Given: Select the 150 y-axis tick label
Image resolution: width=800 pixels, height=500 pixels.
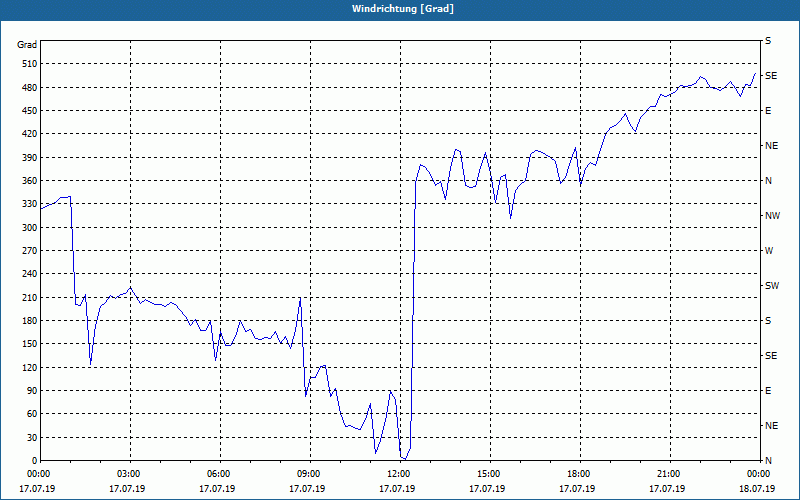Looking at the screenshot, I should click(x=30, y=344).
